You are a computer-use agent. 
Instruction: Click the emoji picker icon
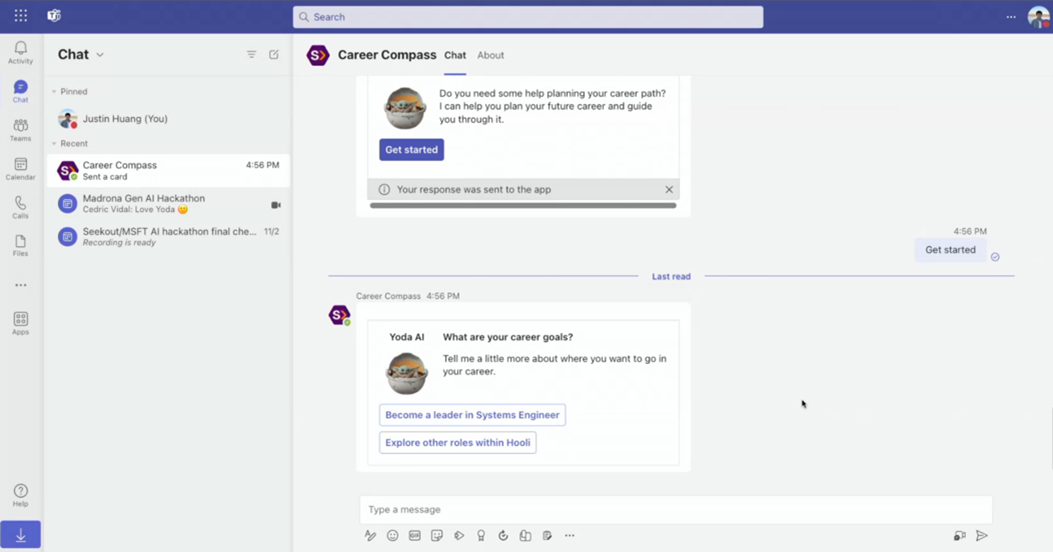tap(393, 536)
